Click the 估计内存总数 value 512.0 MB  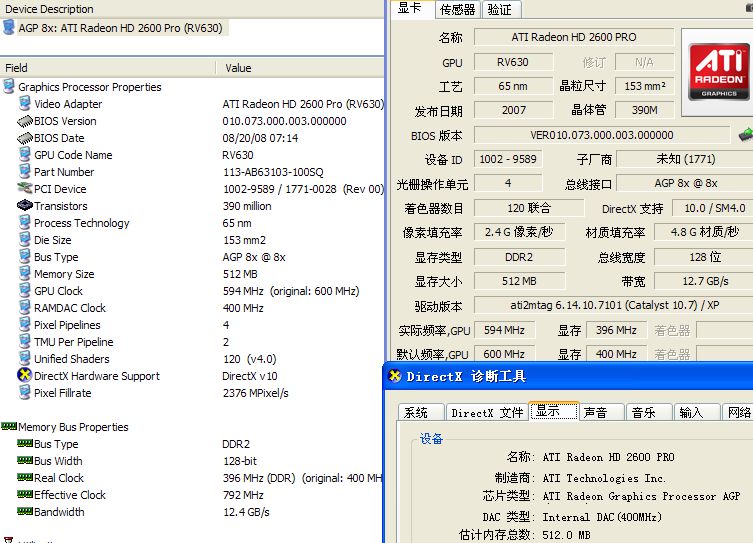[566, 535]
